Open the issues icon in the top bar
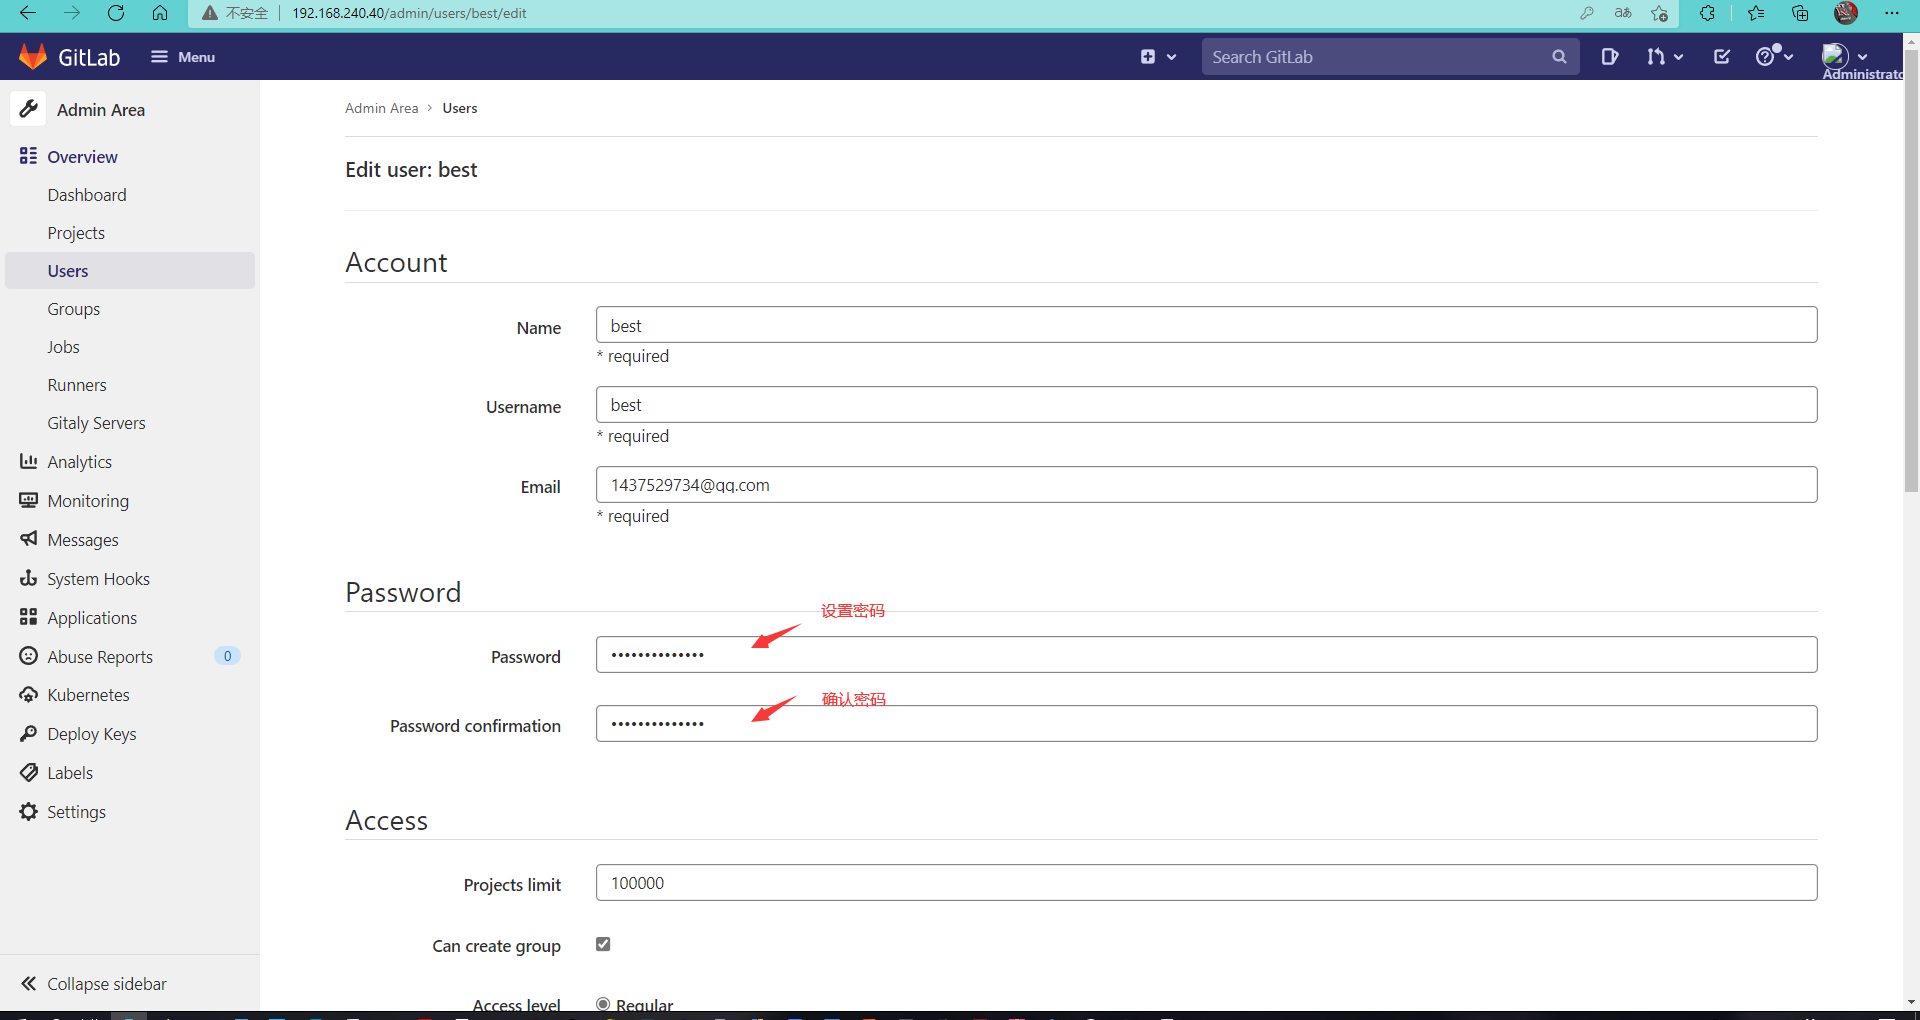This screenshot has width=1920, height=1020. (1610, 57)
